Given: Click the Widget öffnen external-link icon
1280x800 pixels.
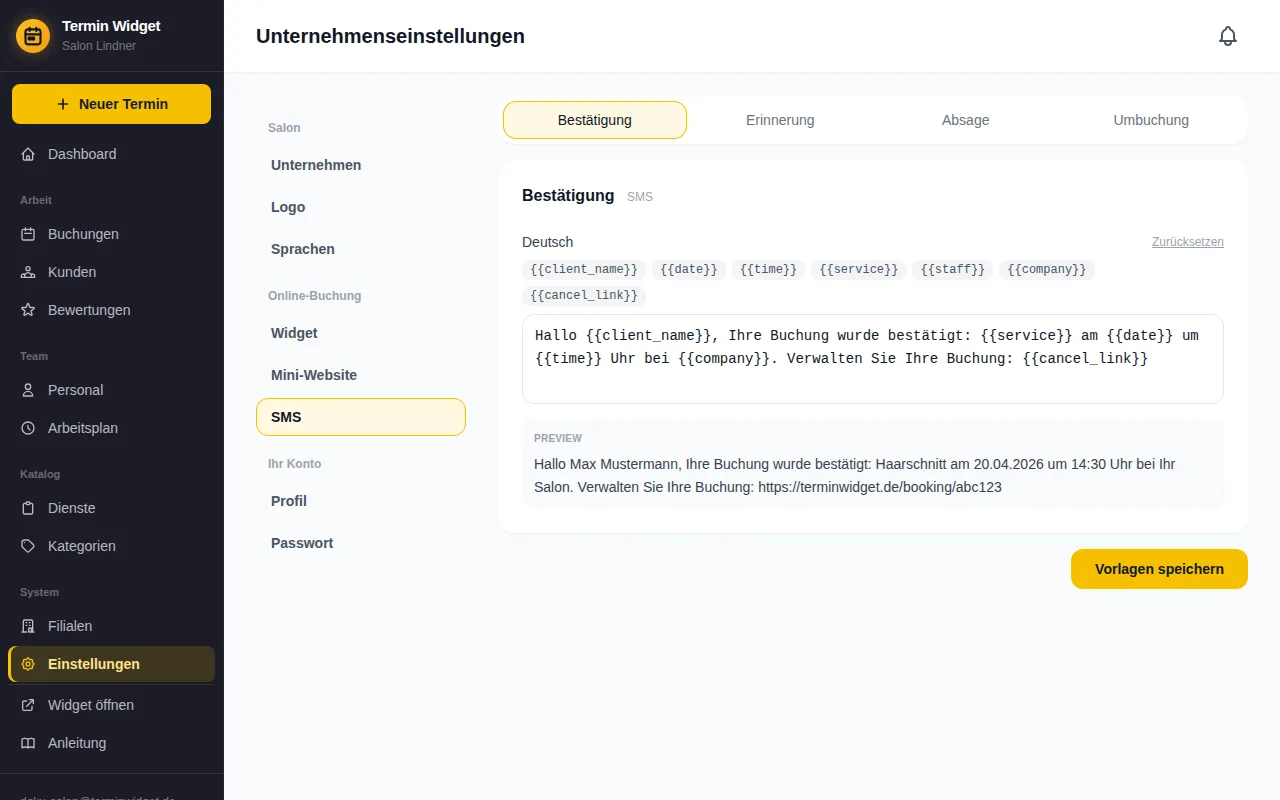Looking at the screenshot, I should [x=28, y=705].
